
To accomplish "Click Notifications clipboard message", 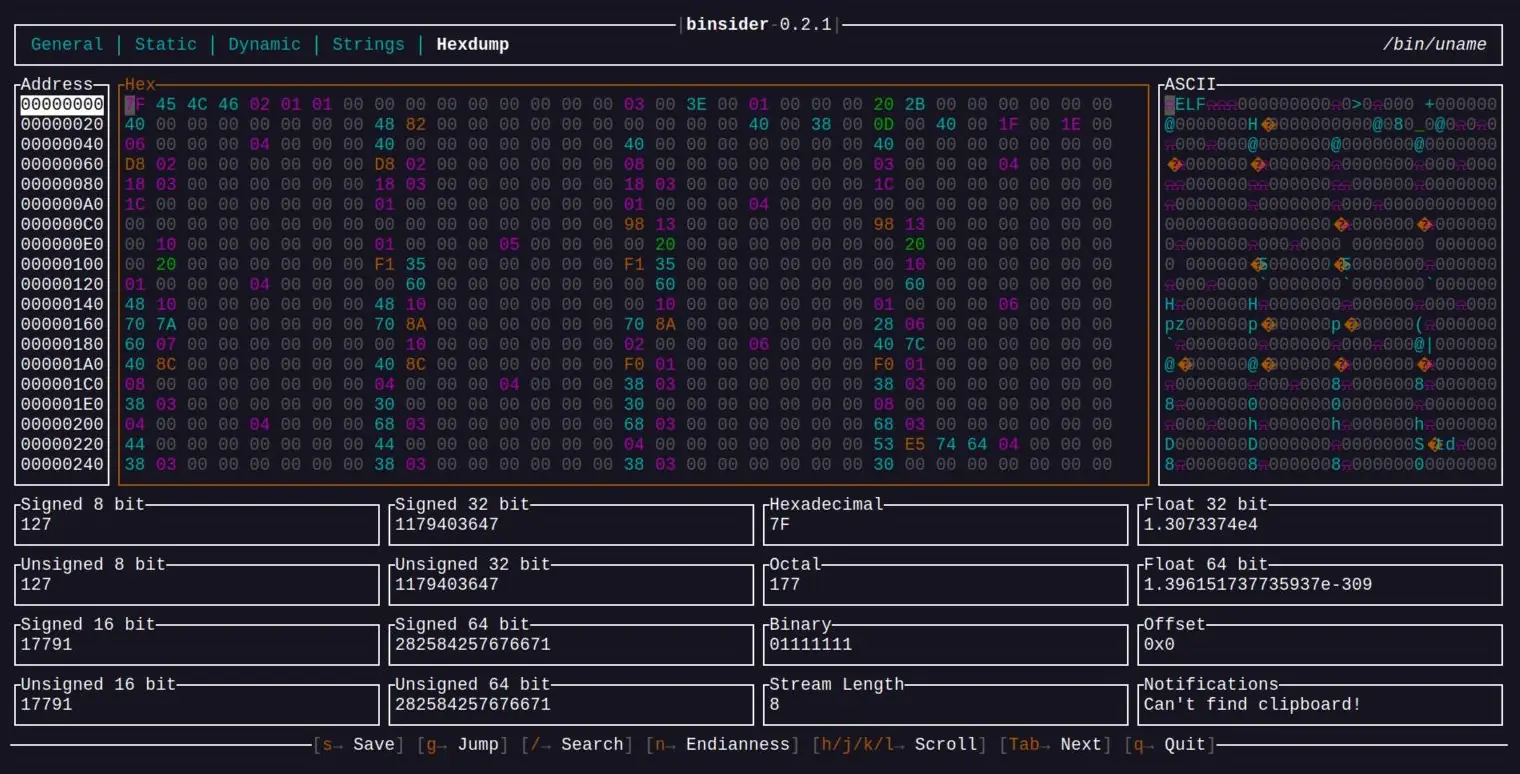I will pos(1253,704).
